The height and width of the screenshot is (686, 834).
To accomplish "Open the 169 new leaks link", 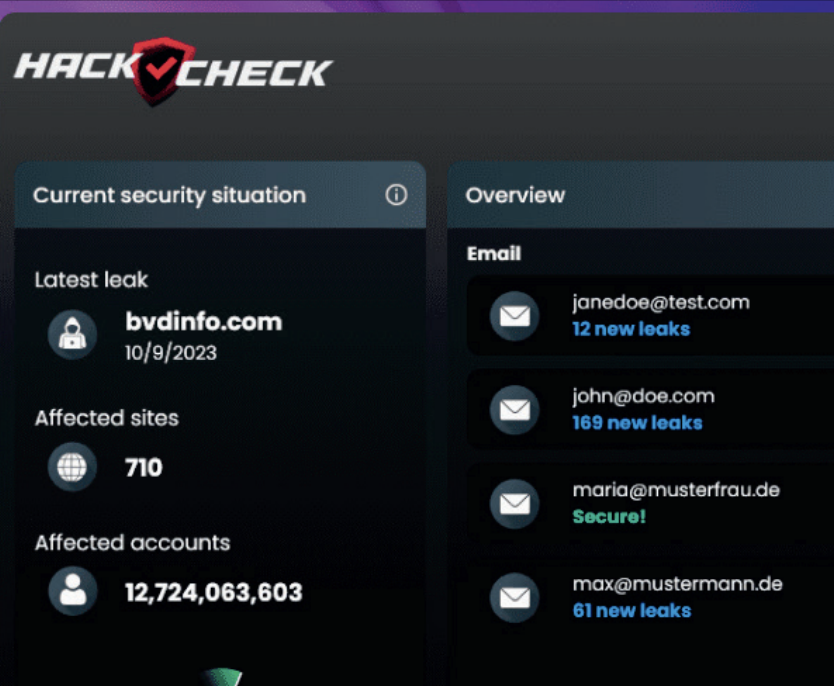I will click(637, 423).
